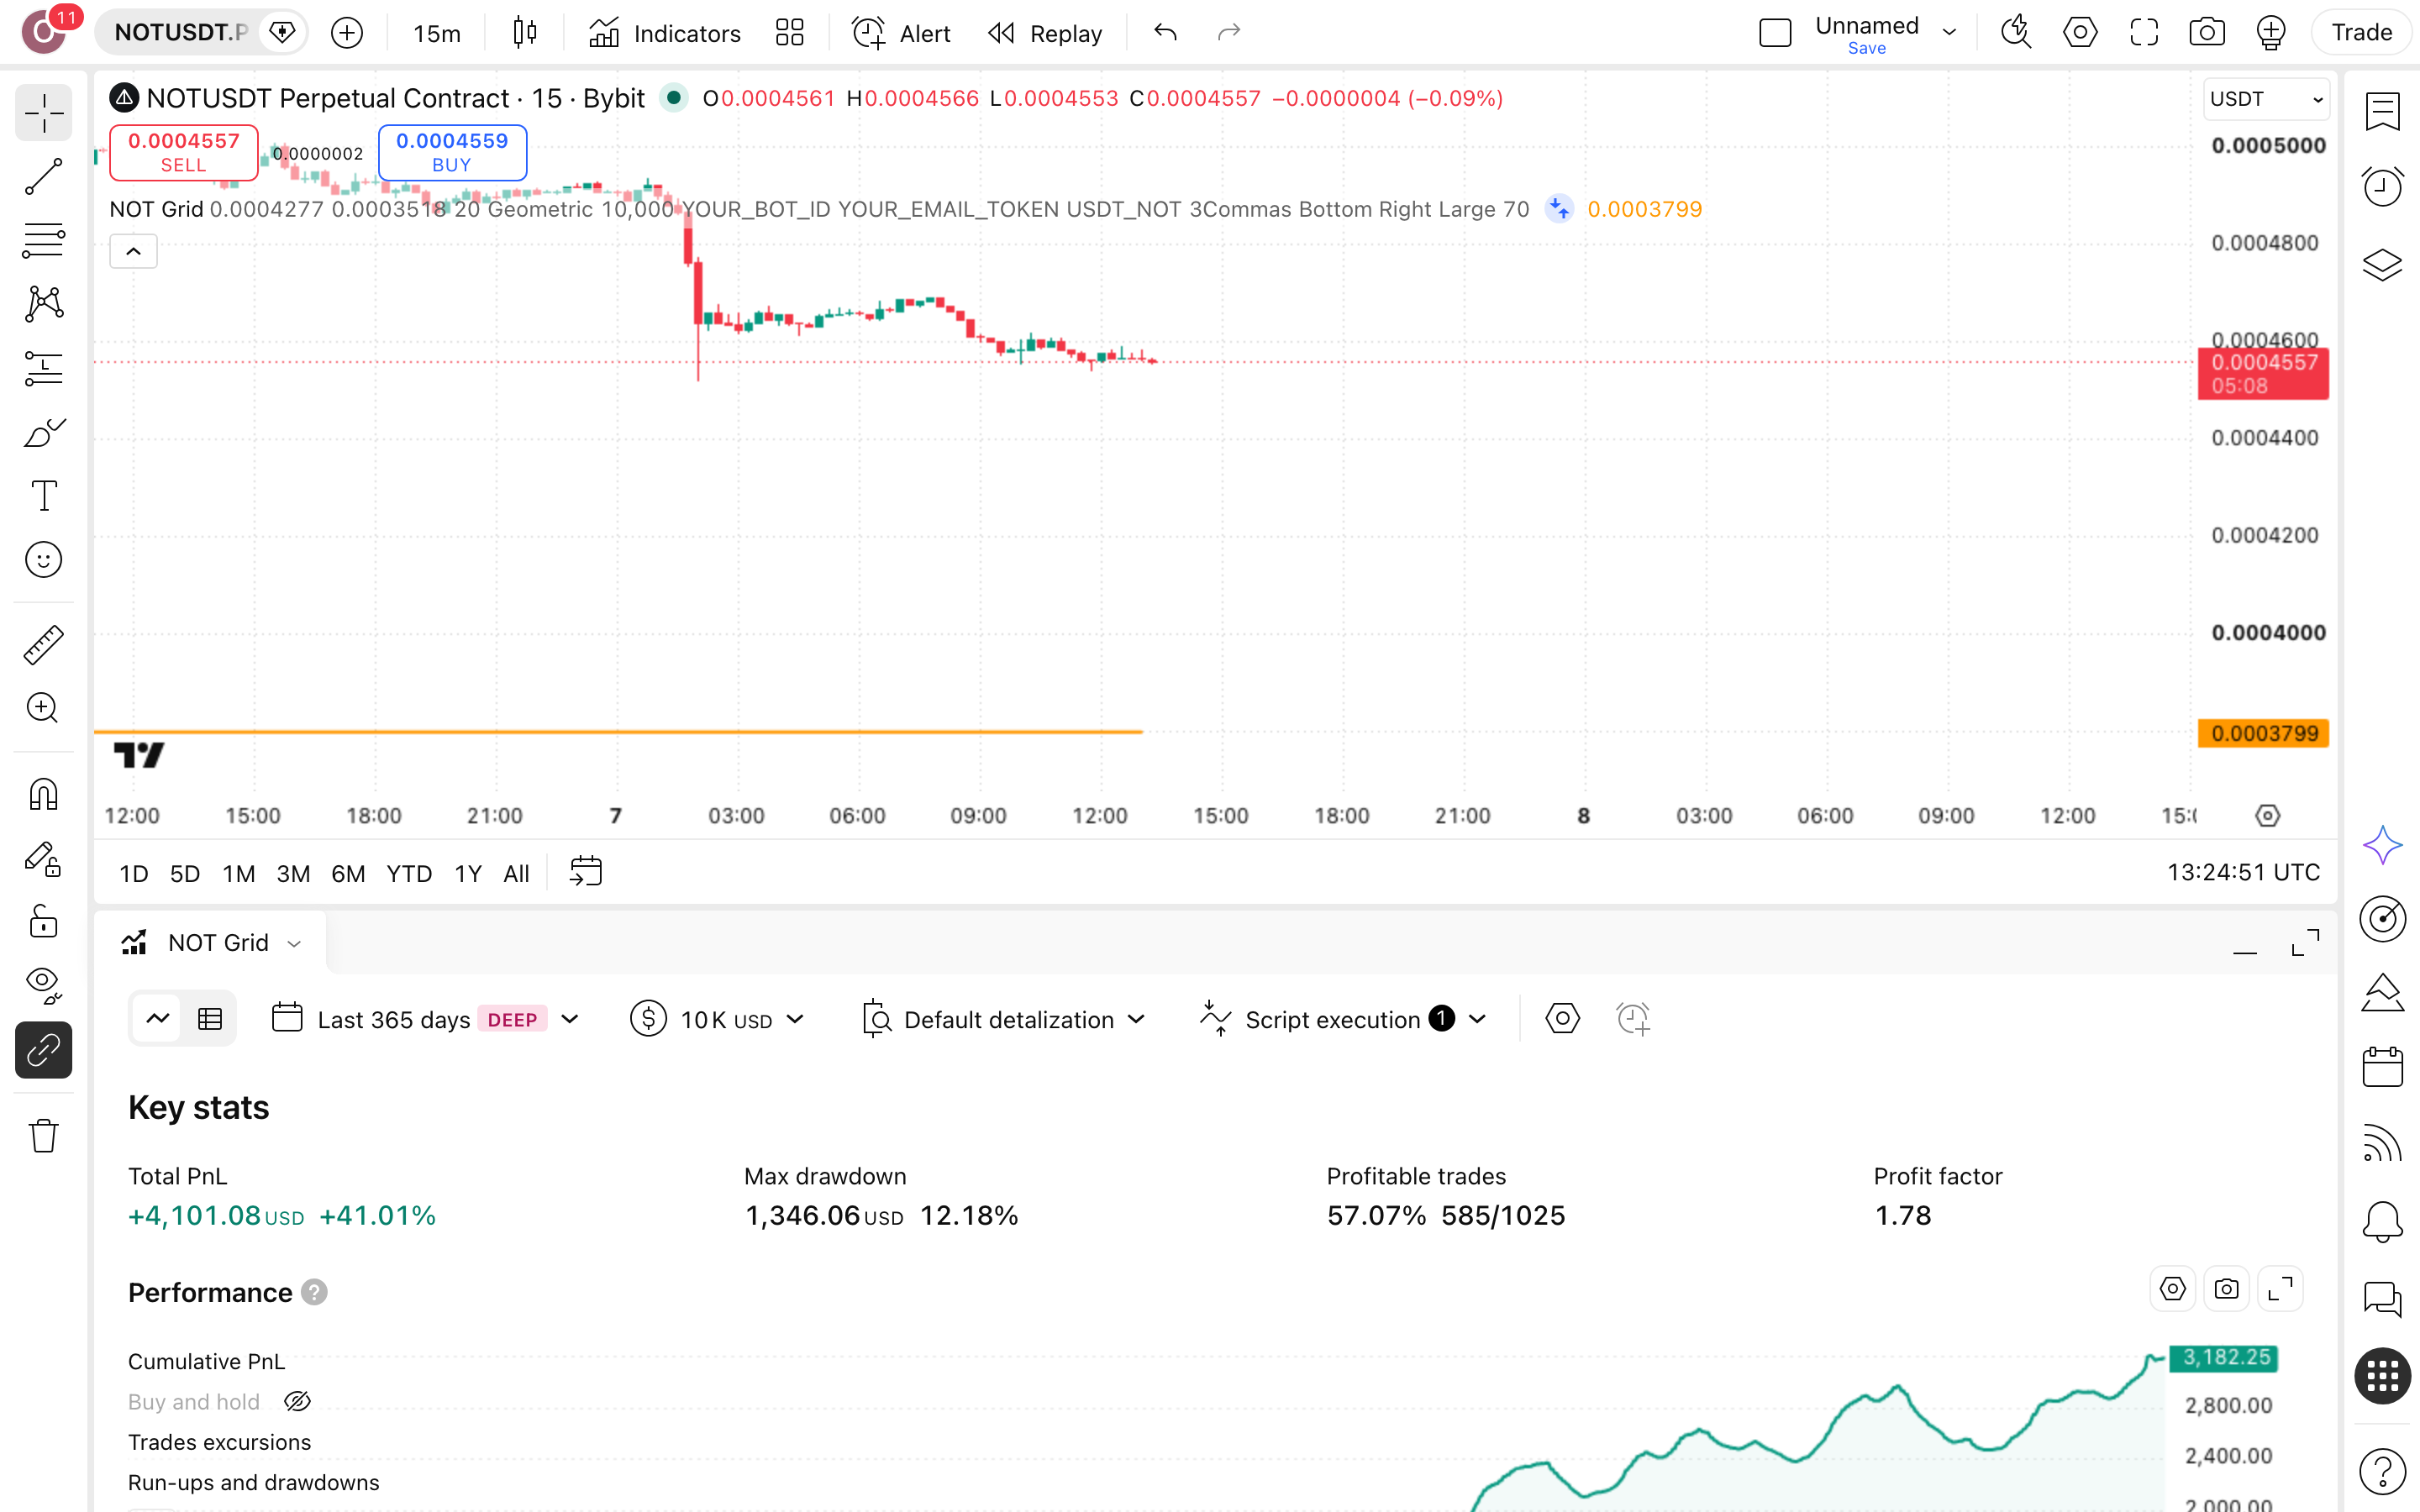Open the 10K USD capital dropdown
Viewport: 2420px width, 1512px height.
pos(717,1019)
